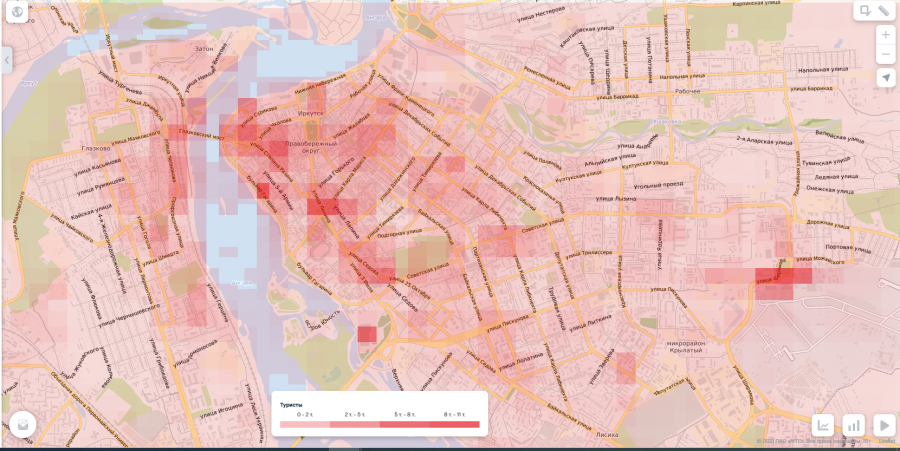The image size is (900, 451).
Task: Click the location arrow button
Action: click(x=885, y=78)
